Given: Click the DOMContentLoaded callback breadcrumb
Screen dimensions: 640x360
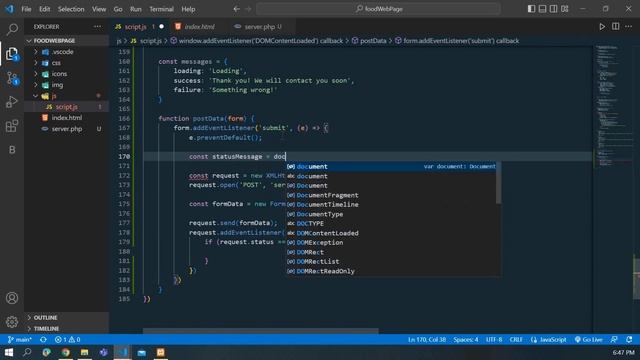Looking at the screenshot, I should 257,41.
